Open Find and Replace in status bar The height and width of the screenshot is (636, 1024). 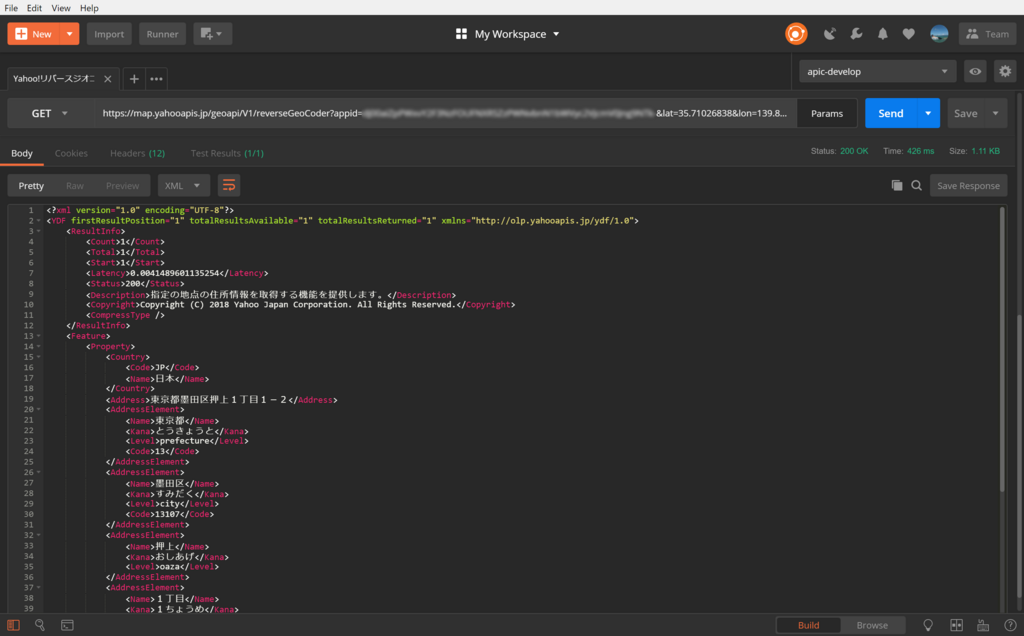click(x=40, y=625)
